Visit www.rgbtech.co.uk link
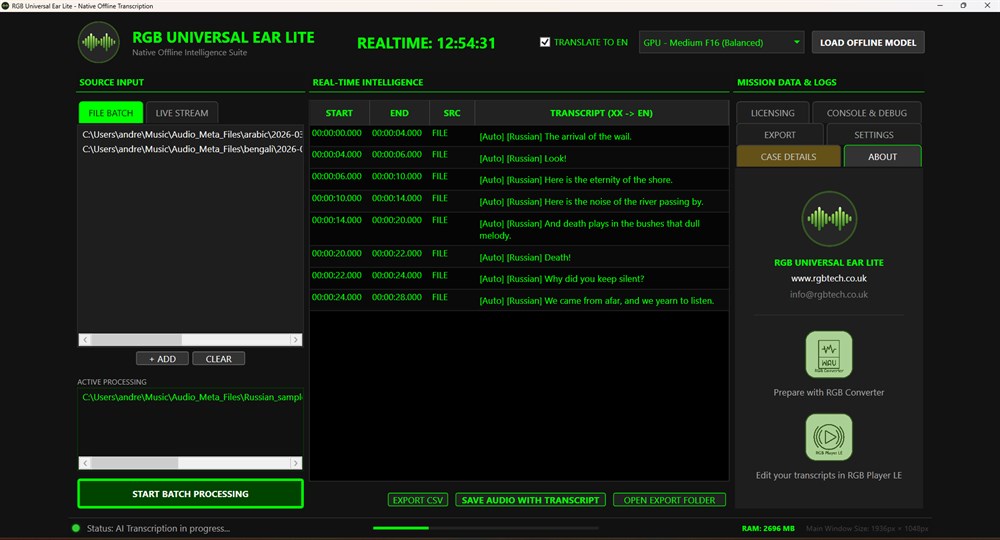This screenshot has width=1000, height=540. 828,279
